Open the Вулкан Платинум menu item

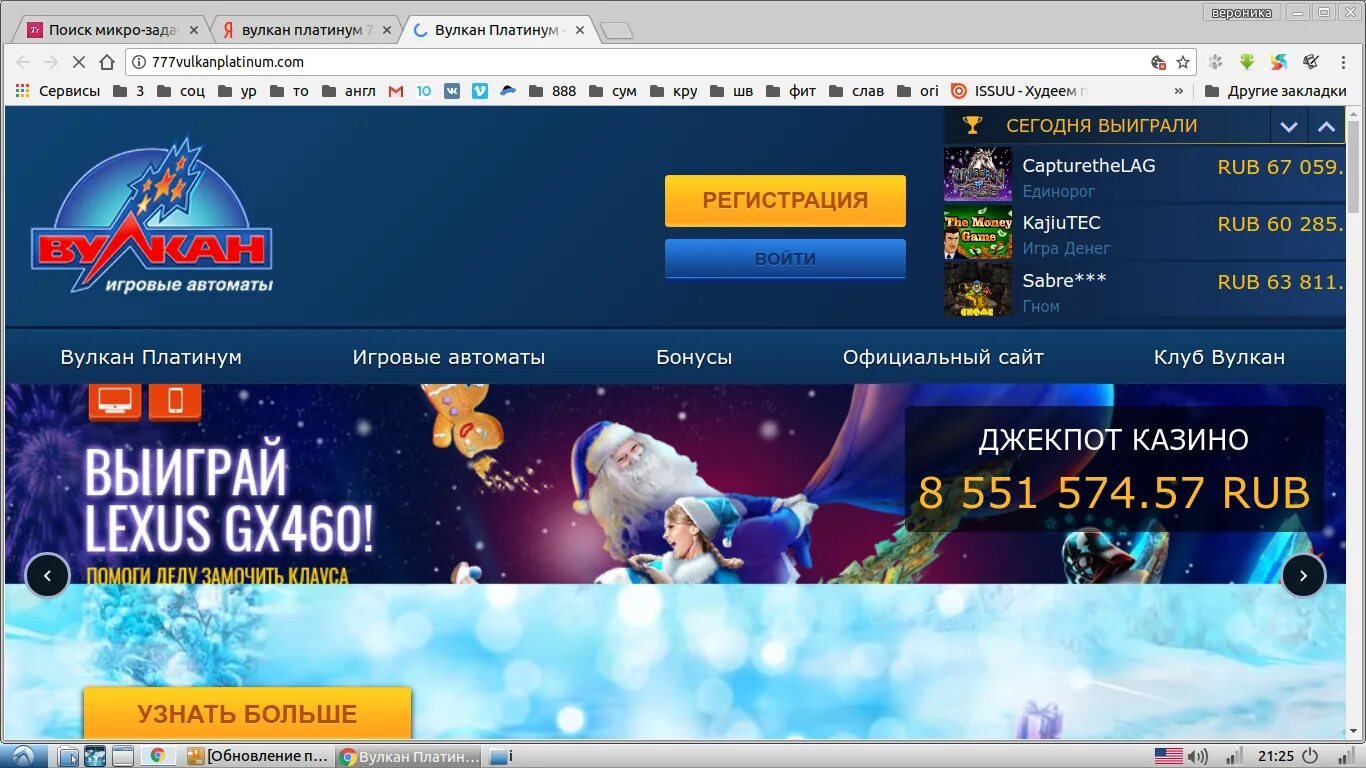(151, 357)
